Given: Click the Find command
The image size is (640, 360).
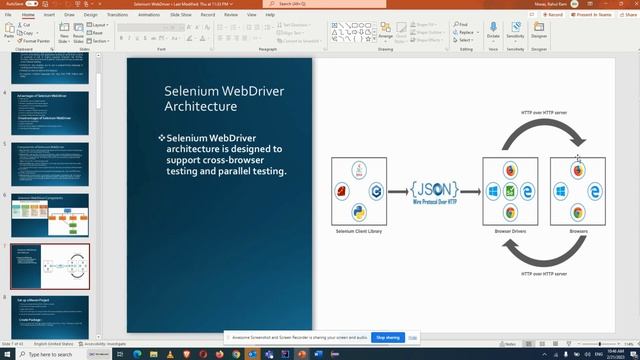Looking at the screenshot, I should 460,24.
